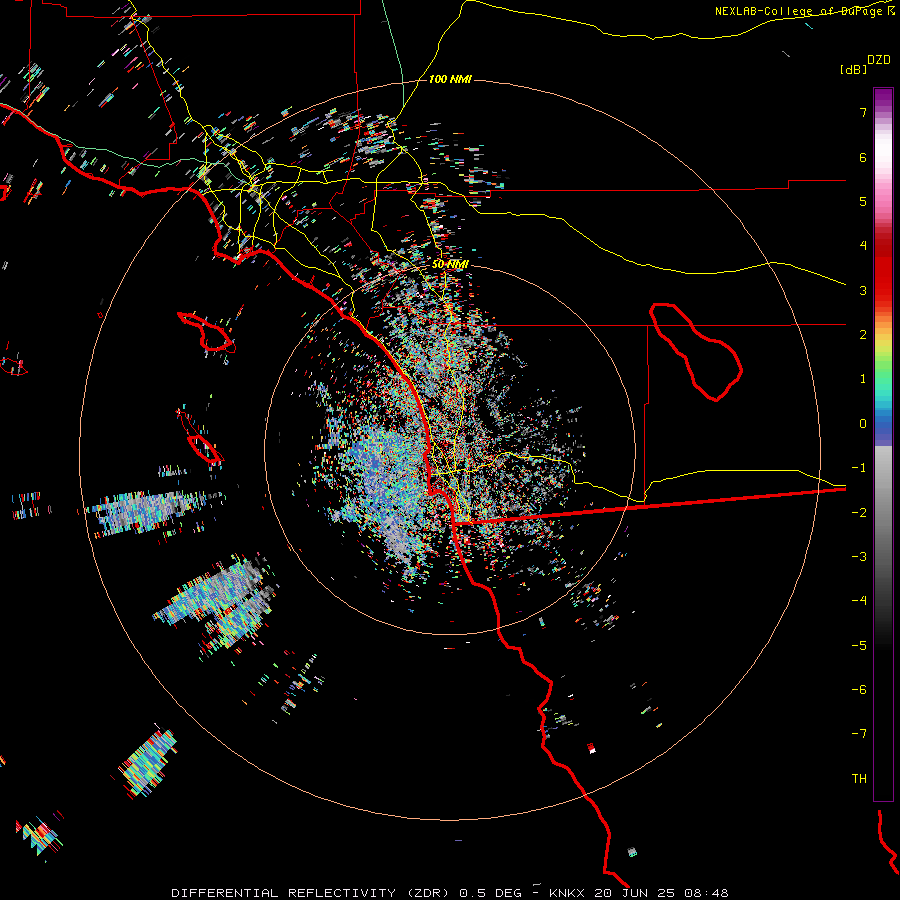The image size is (900, 900).
Task: Click the 4 value on the color scale
Action: tap(863, 246)
